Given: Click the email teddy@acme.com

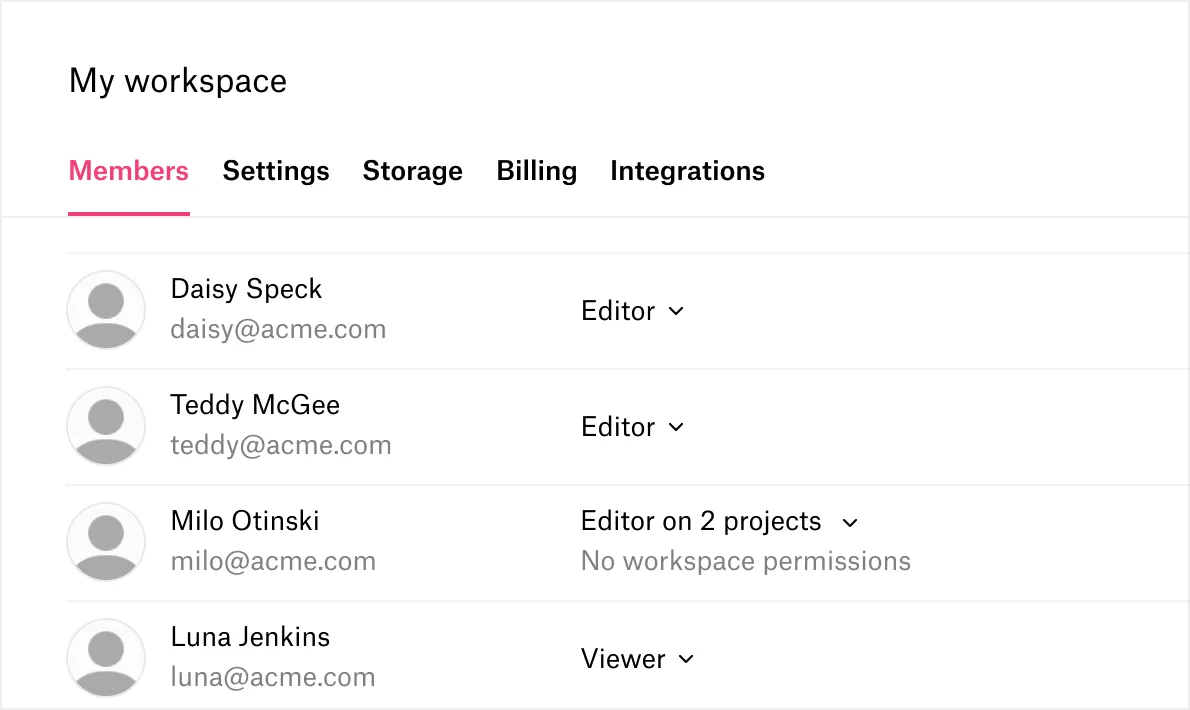Looking at the screenshot, I should 281,445.
